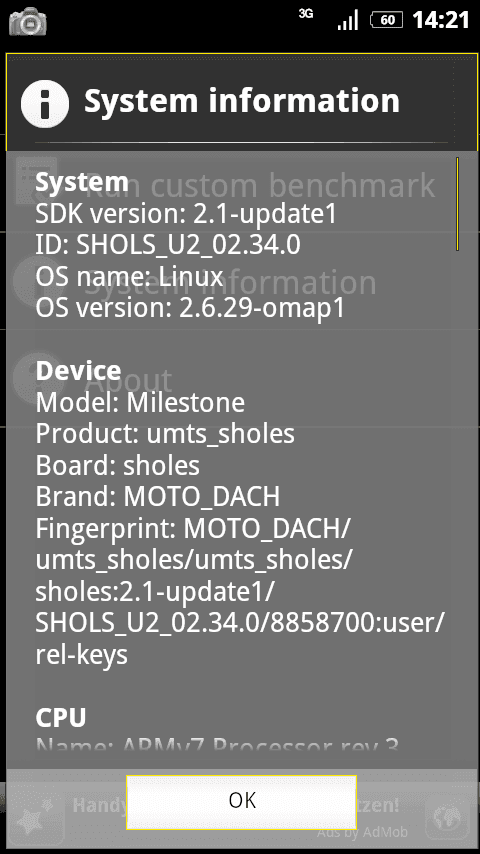
Task: Tap the System information dialog info icon
Action: [45, 103]
